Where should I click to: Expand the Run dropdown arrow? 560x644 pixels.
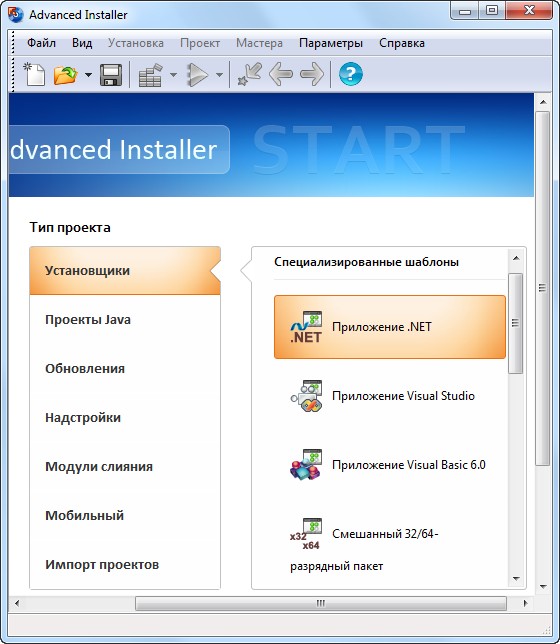[219, 75]
